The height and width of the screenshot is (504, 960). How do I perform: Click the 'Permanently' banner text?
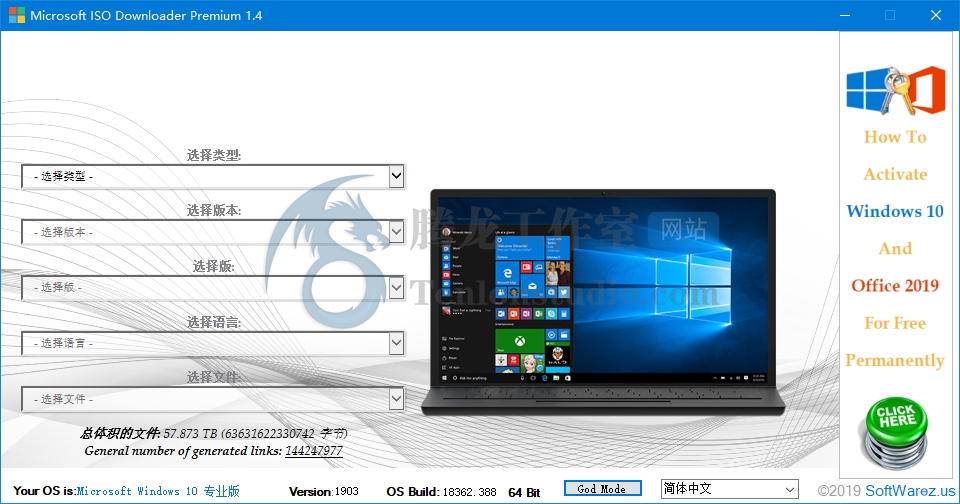[x=895, y=360]
